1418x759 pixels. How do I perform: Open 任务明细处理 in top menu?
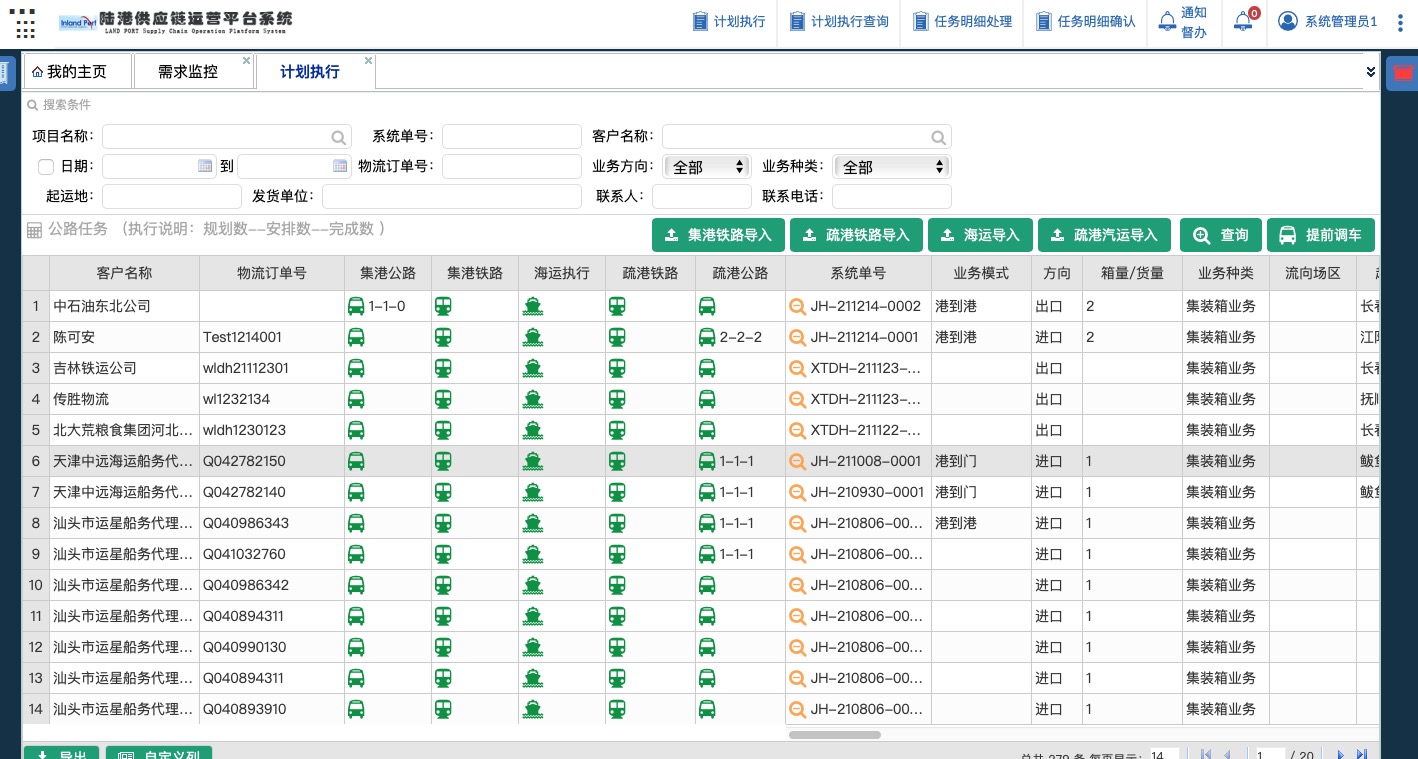[x=962, y=21]
